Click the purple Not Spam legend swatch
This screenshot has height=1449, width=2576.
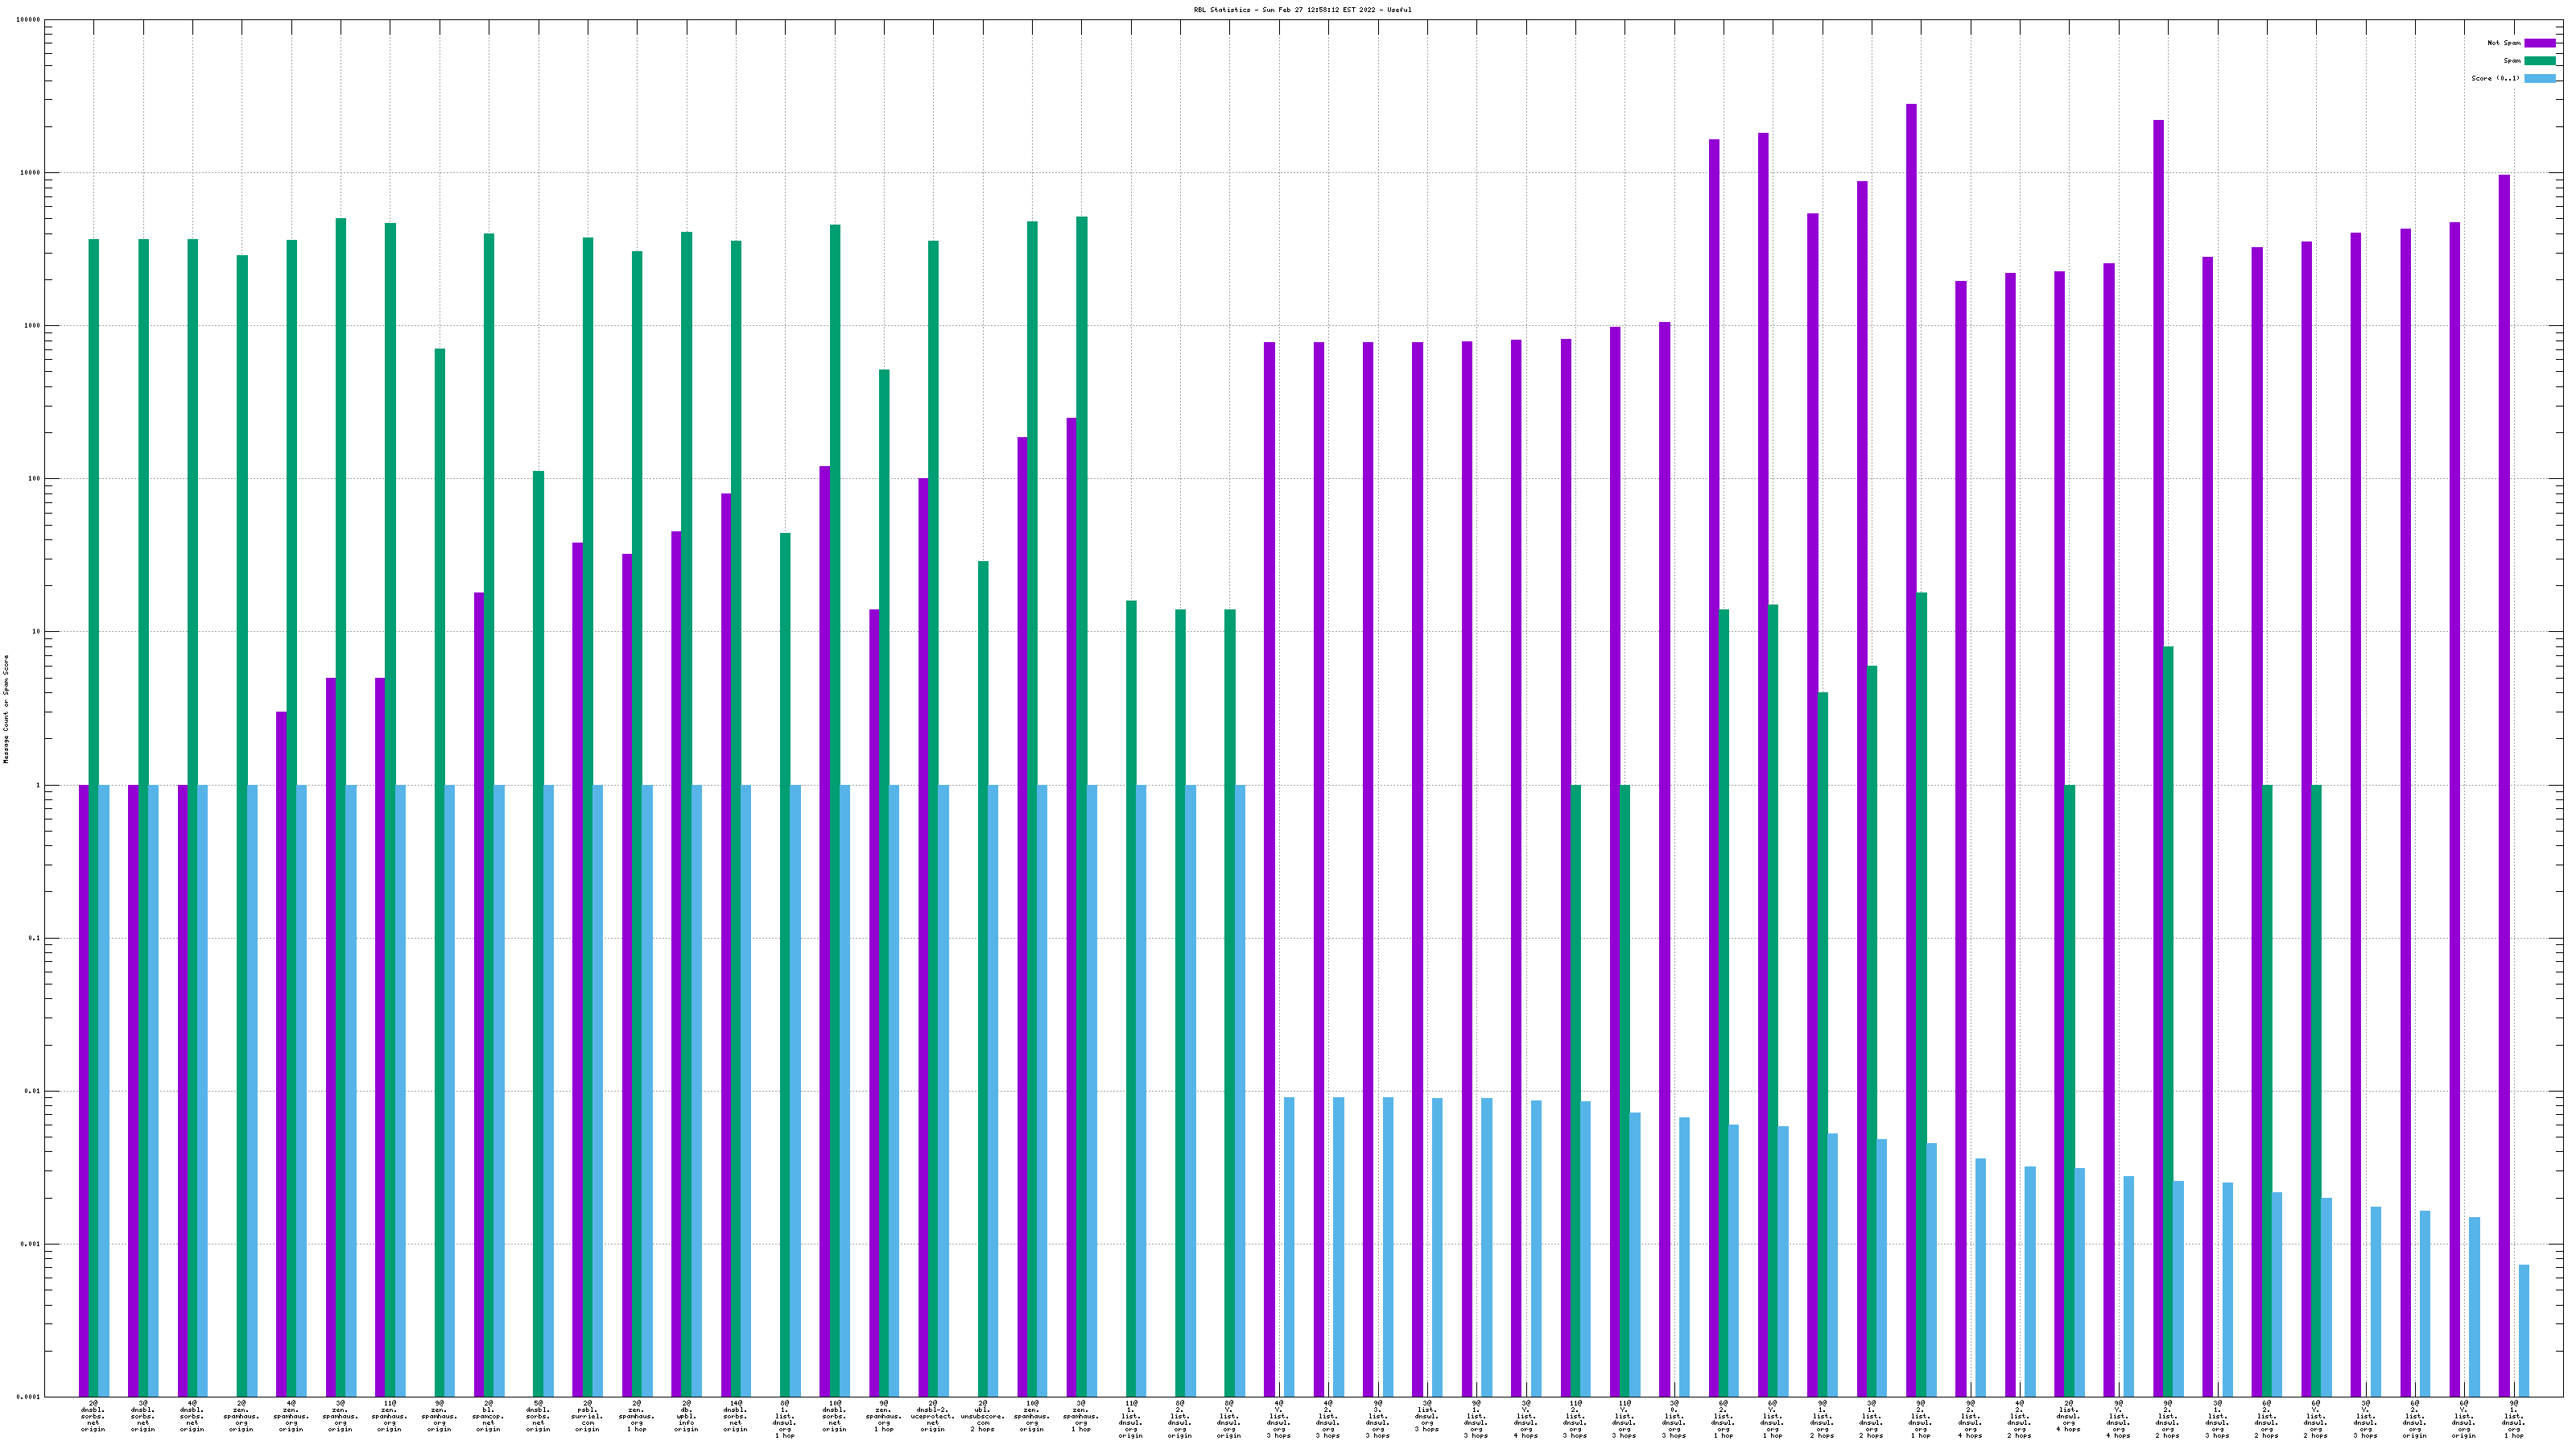tap(2540, 43)
